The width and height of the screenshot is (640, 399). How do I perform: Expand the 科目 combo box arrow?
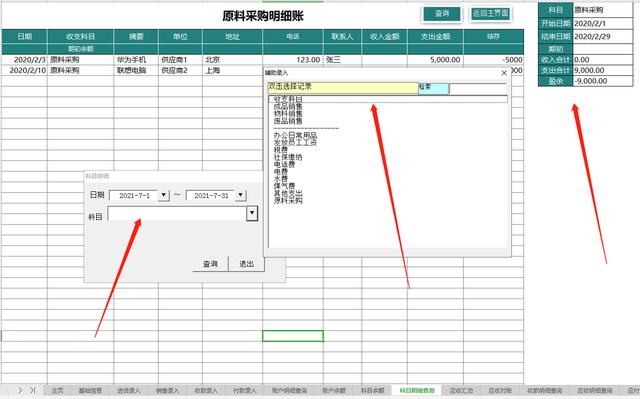click(252, 213)
